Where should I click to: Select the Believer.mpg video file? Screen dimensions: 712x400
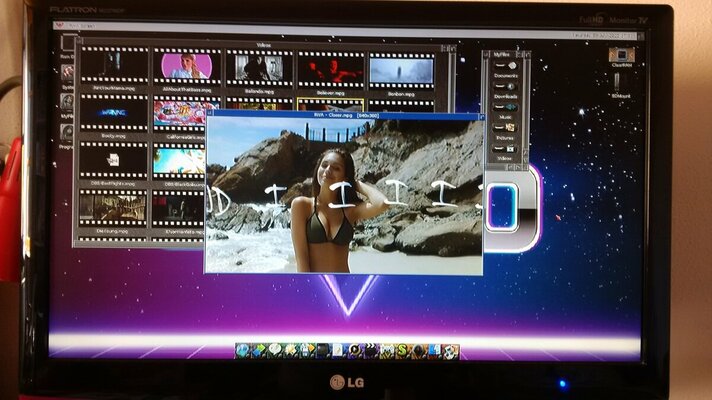pos(330,70)
